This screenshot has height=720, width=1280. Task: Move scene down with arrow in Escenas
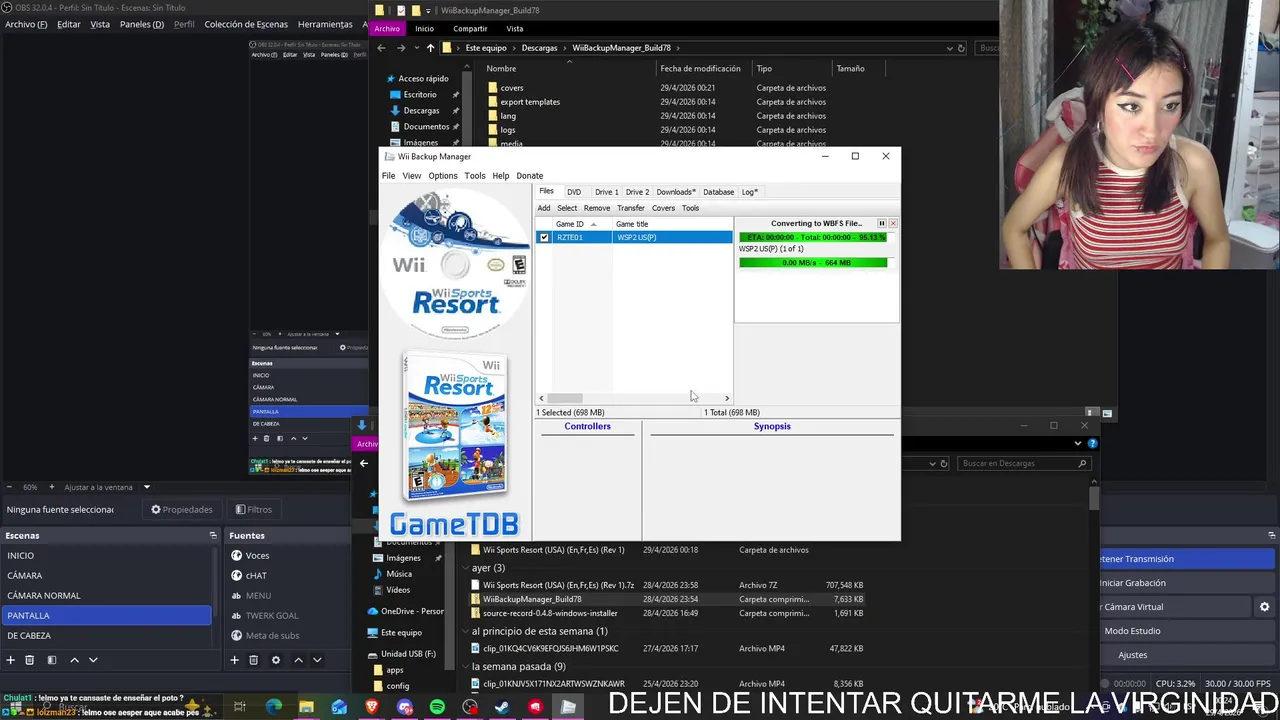click(x=93, y=660)
